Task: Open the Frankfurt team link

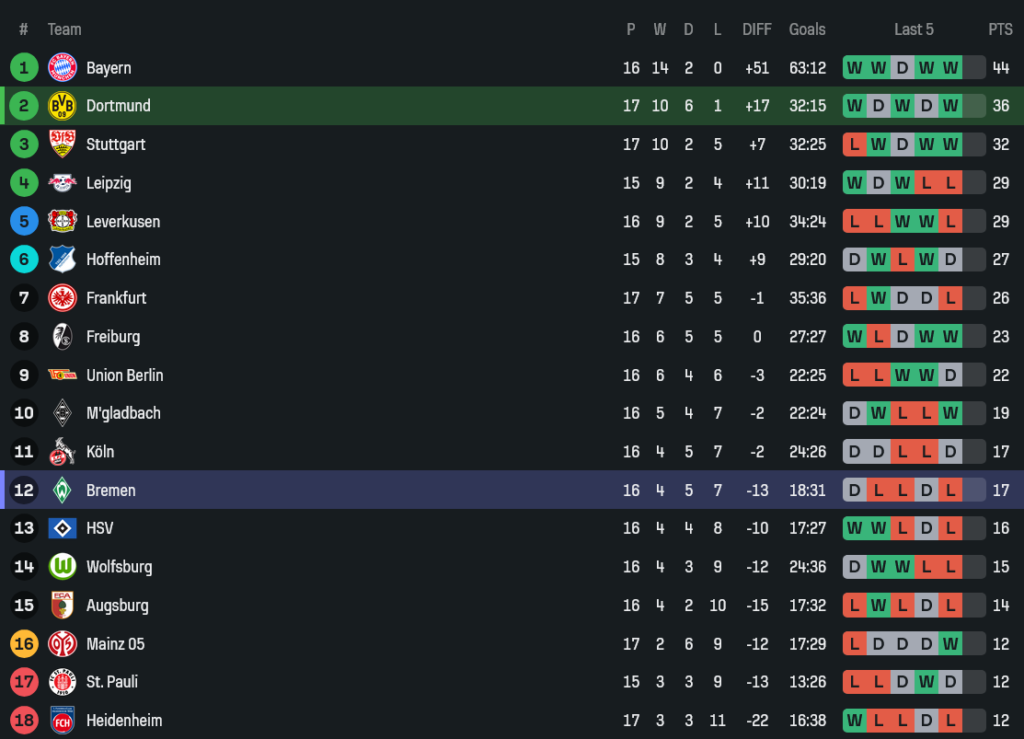Action: point(116,298)
